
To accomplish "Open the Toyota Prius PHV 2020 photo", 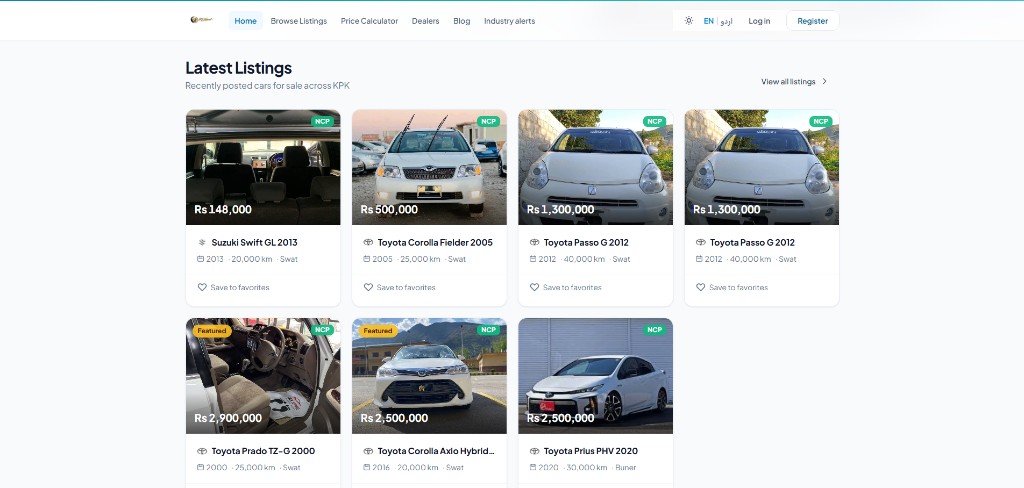I will (596, 376).
